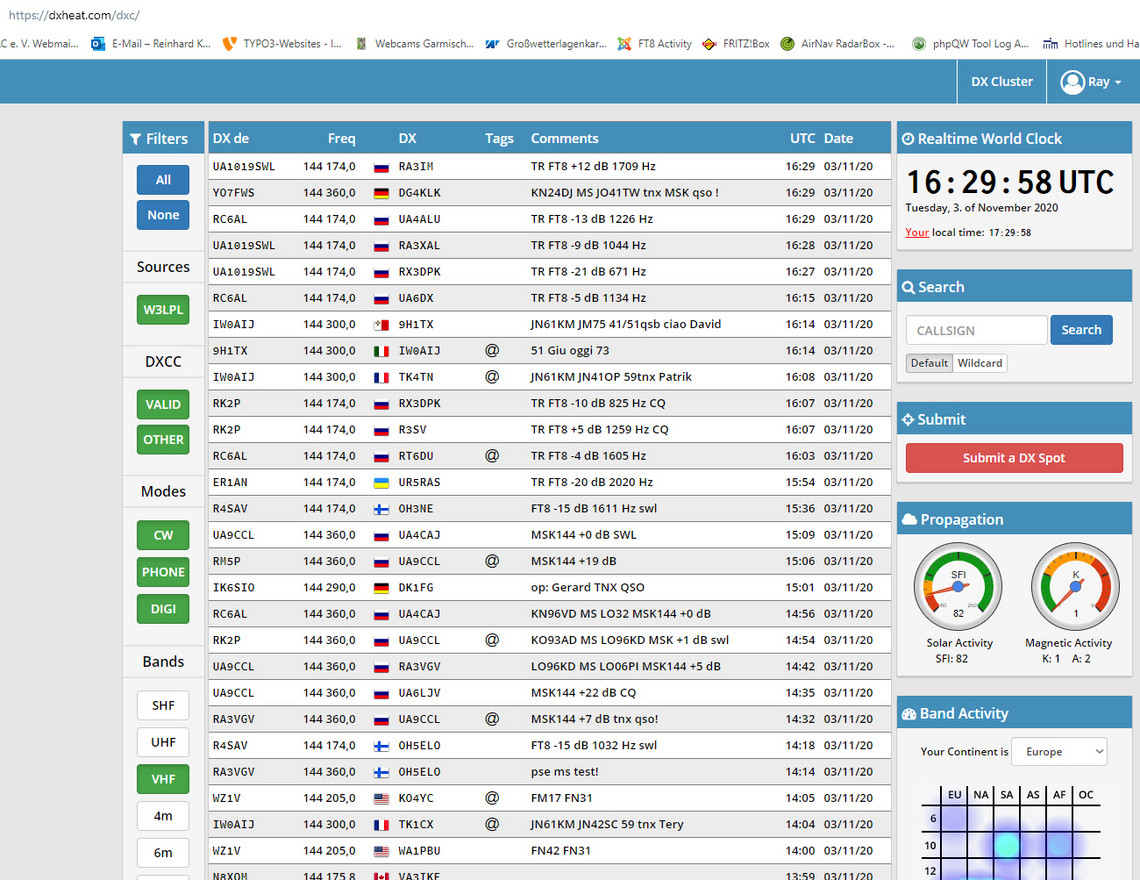
Task: Toggle the VALID DXCC filter
Action: [163, 404]
